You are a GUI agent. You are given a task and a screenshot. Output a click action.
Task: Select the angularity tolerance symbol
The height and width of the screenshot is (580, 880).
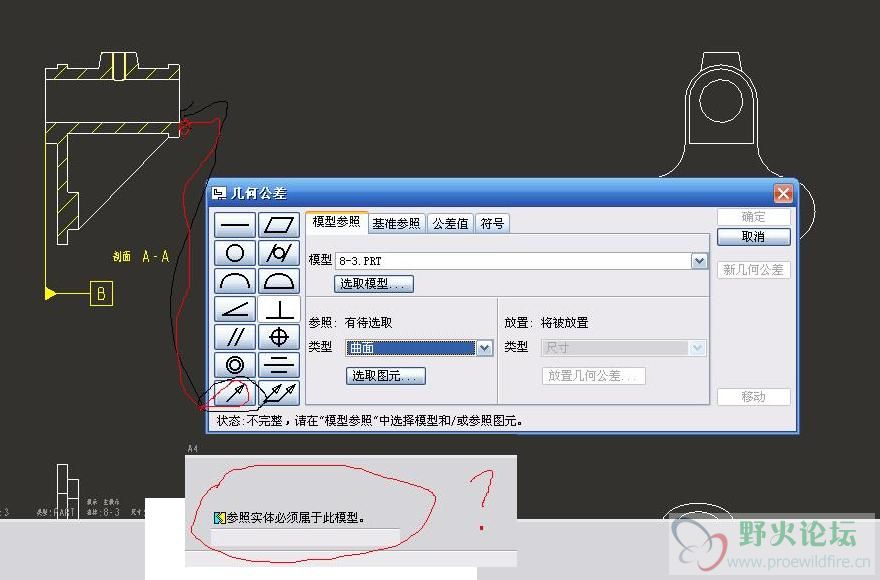235,309
